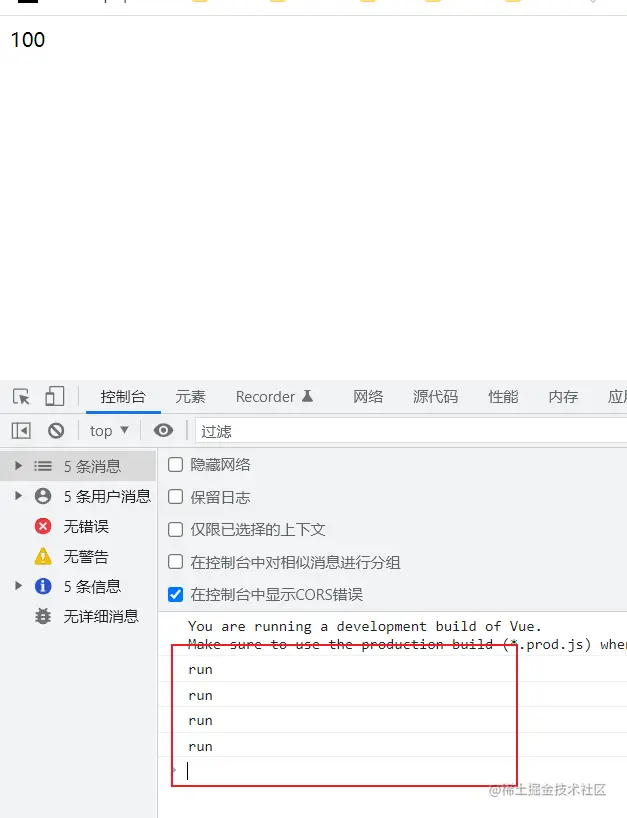This screenshot has height=818, width=627.
Task: Open the Recorder tab
Action: (274, 397)
